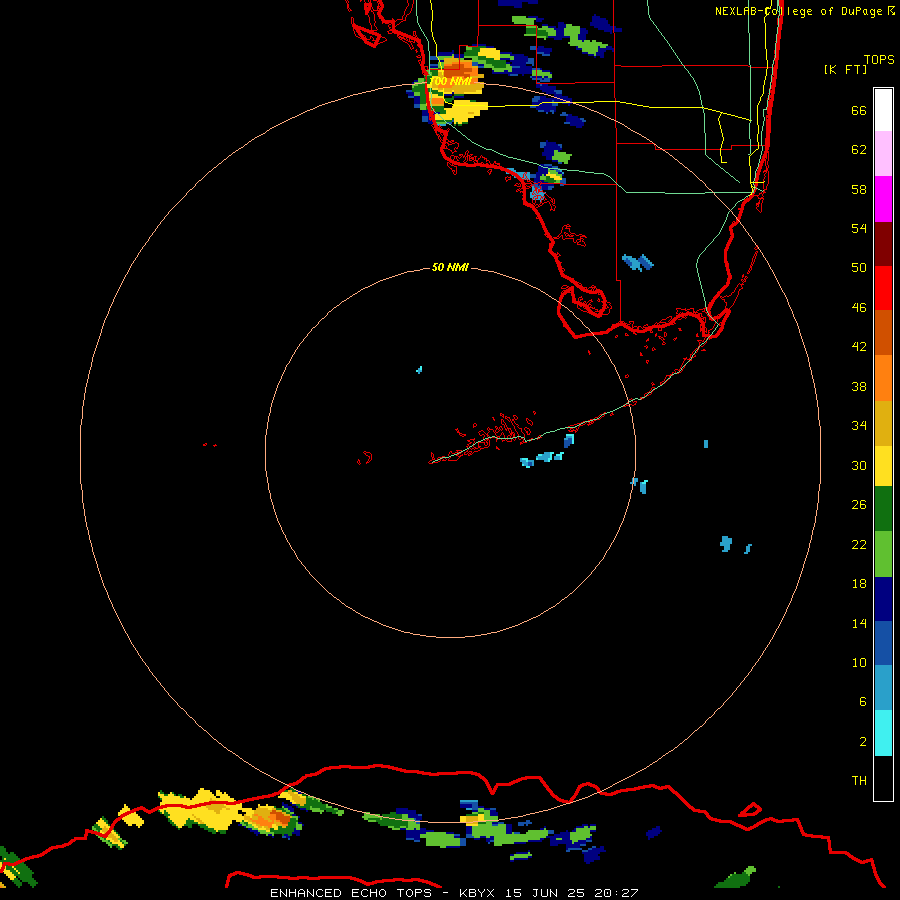Click the legend value 34
Screen dimensions: 900x900
coord(859,426)
